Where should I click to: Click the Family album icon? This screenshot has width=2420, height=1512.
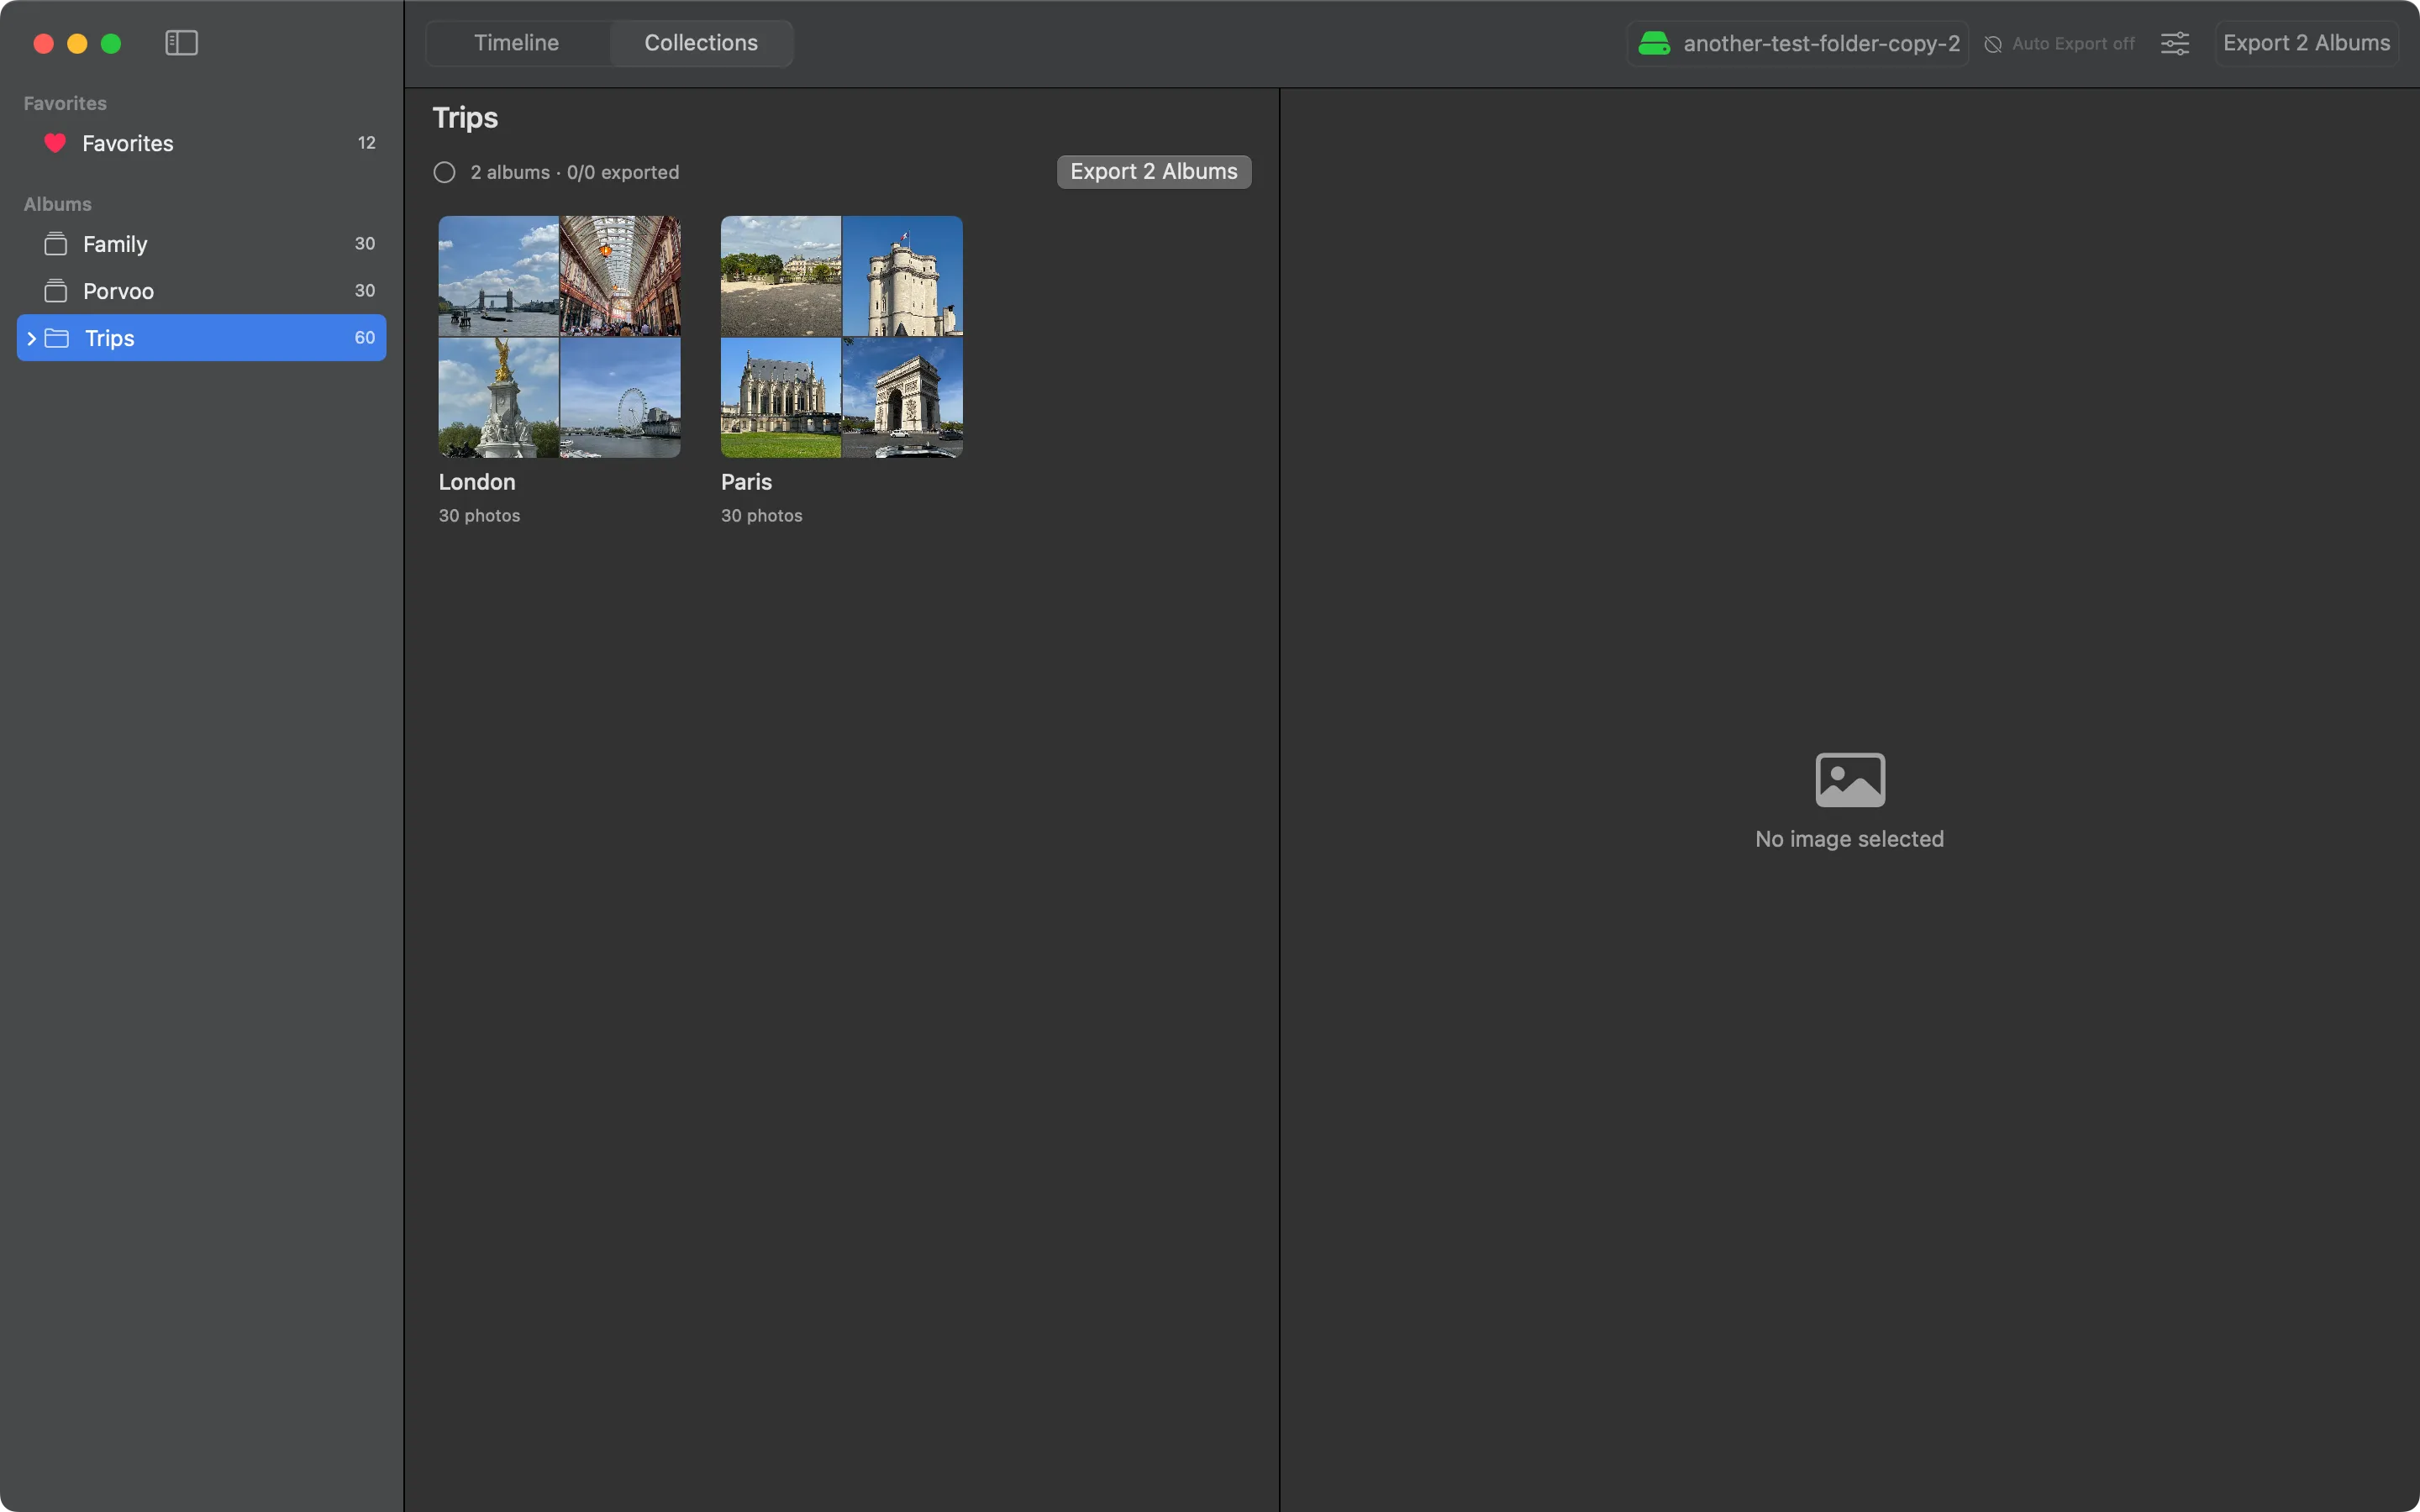point(56,244)
